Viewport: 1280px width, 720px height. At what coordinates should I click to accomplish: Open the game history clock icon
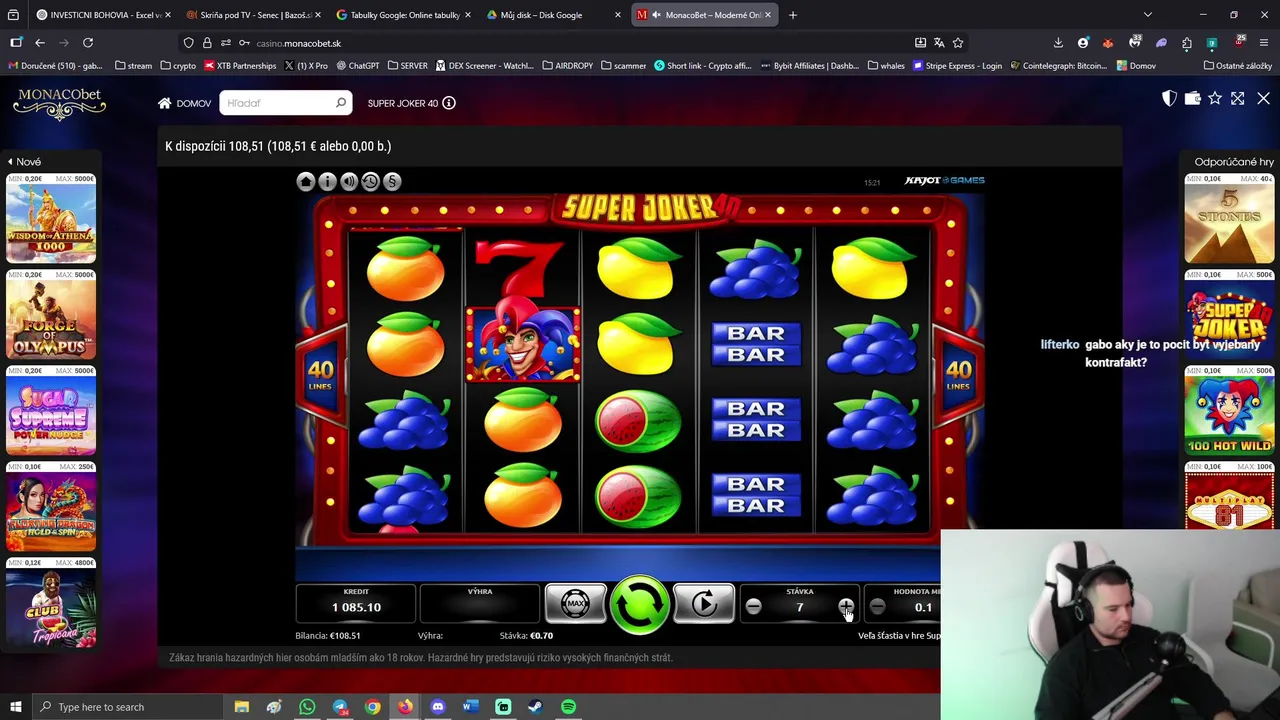pos(370,181)
